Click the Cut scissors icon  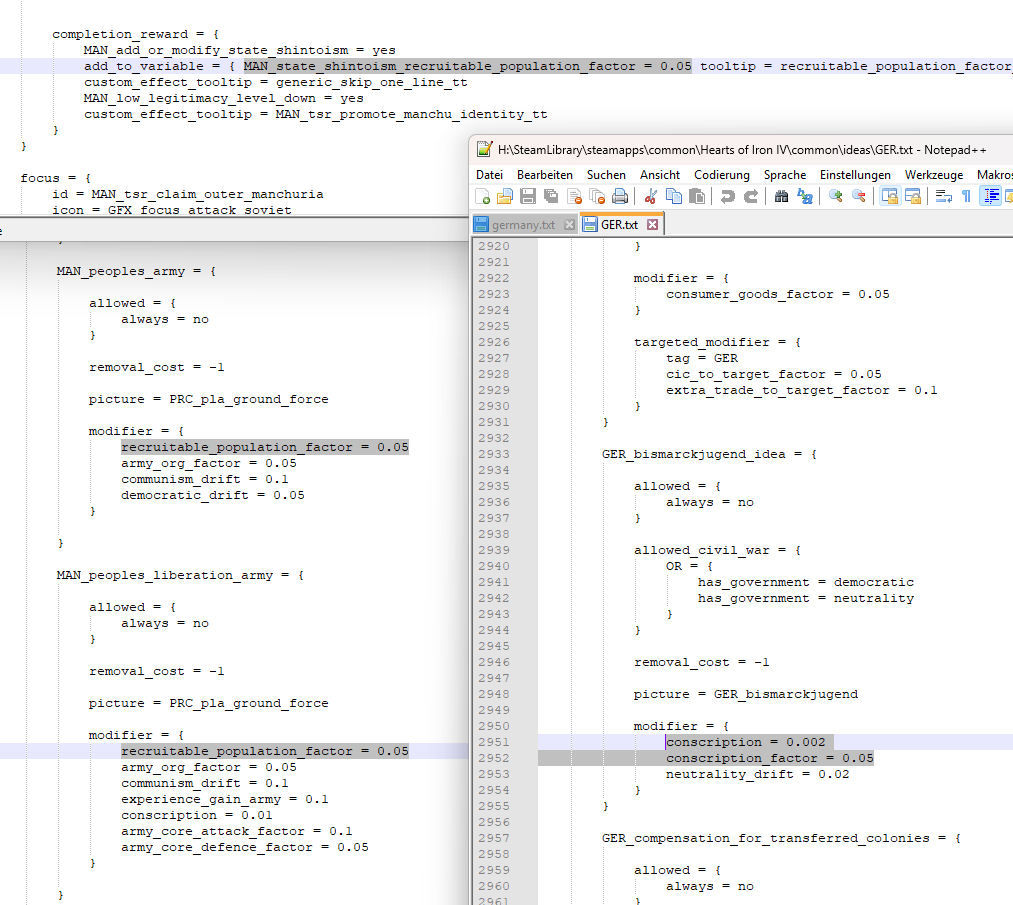pos(651,196)
